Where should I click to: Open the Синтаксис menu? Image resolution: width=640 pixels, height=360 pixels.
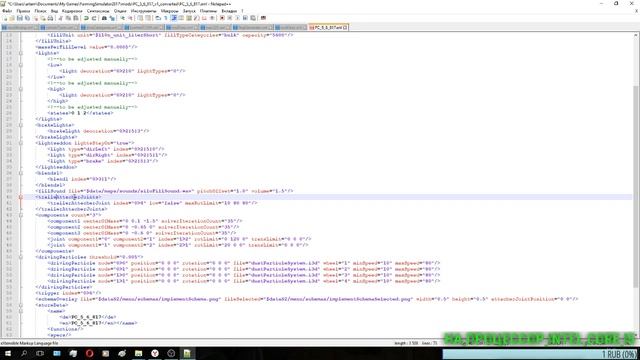98,11
